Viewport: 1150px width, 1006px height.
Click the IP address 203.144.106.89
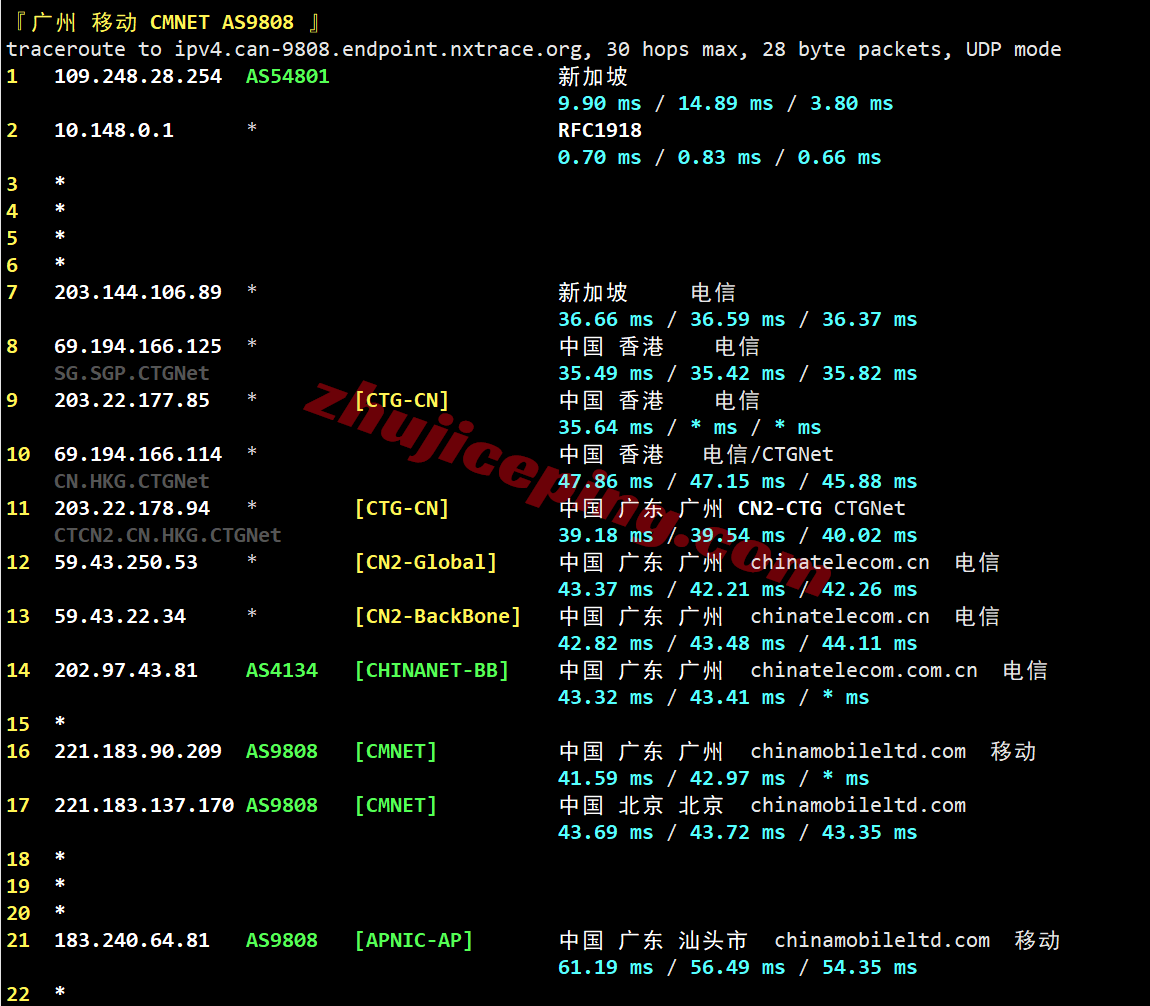point(138,292)
